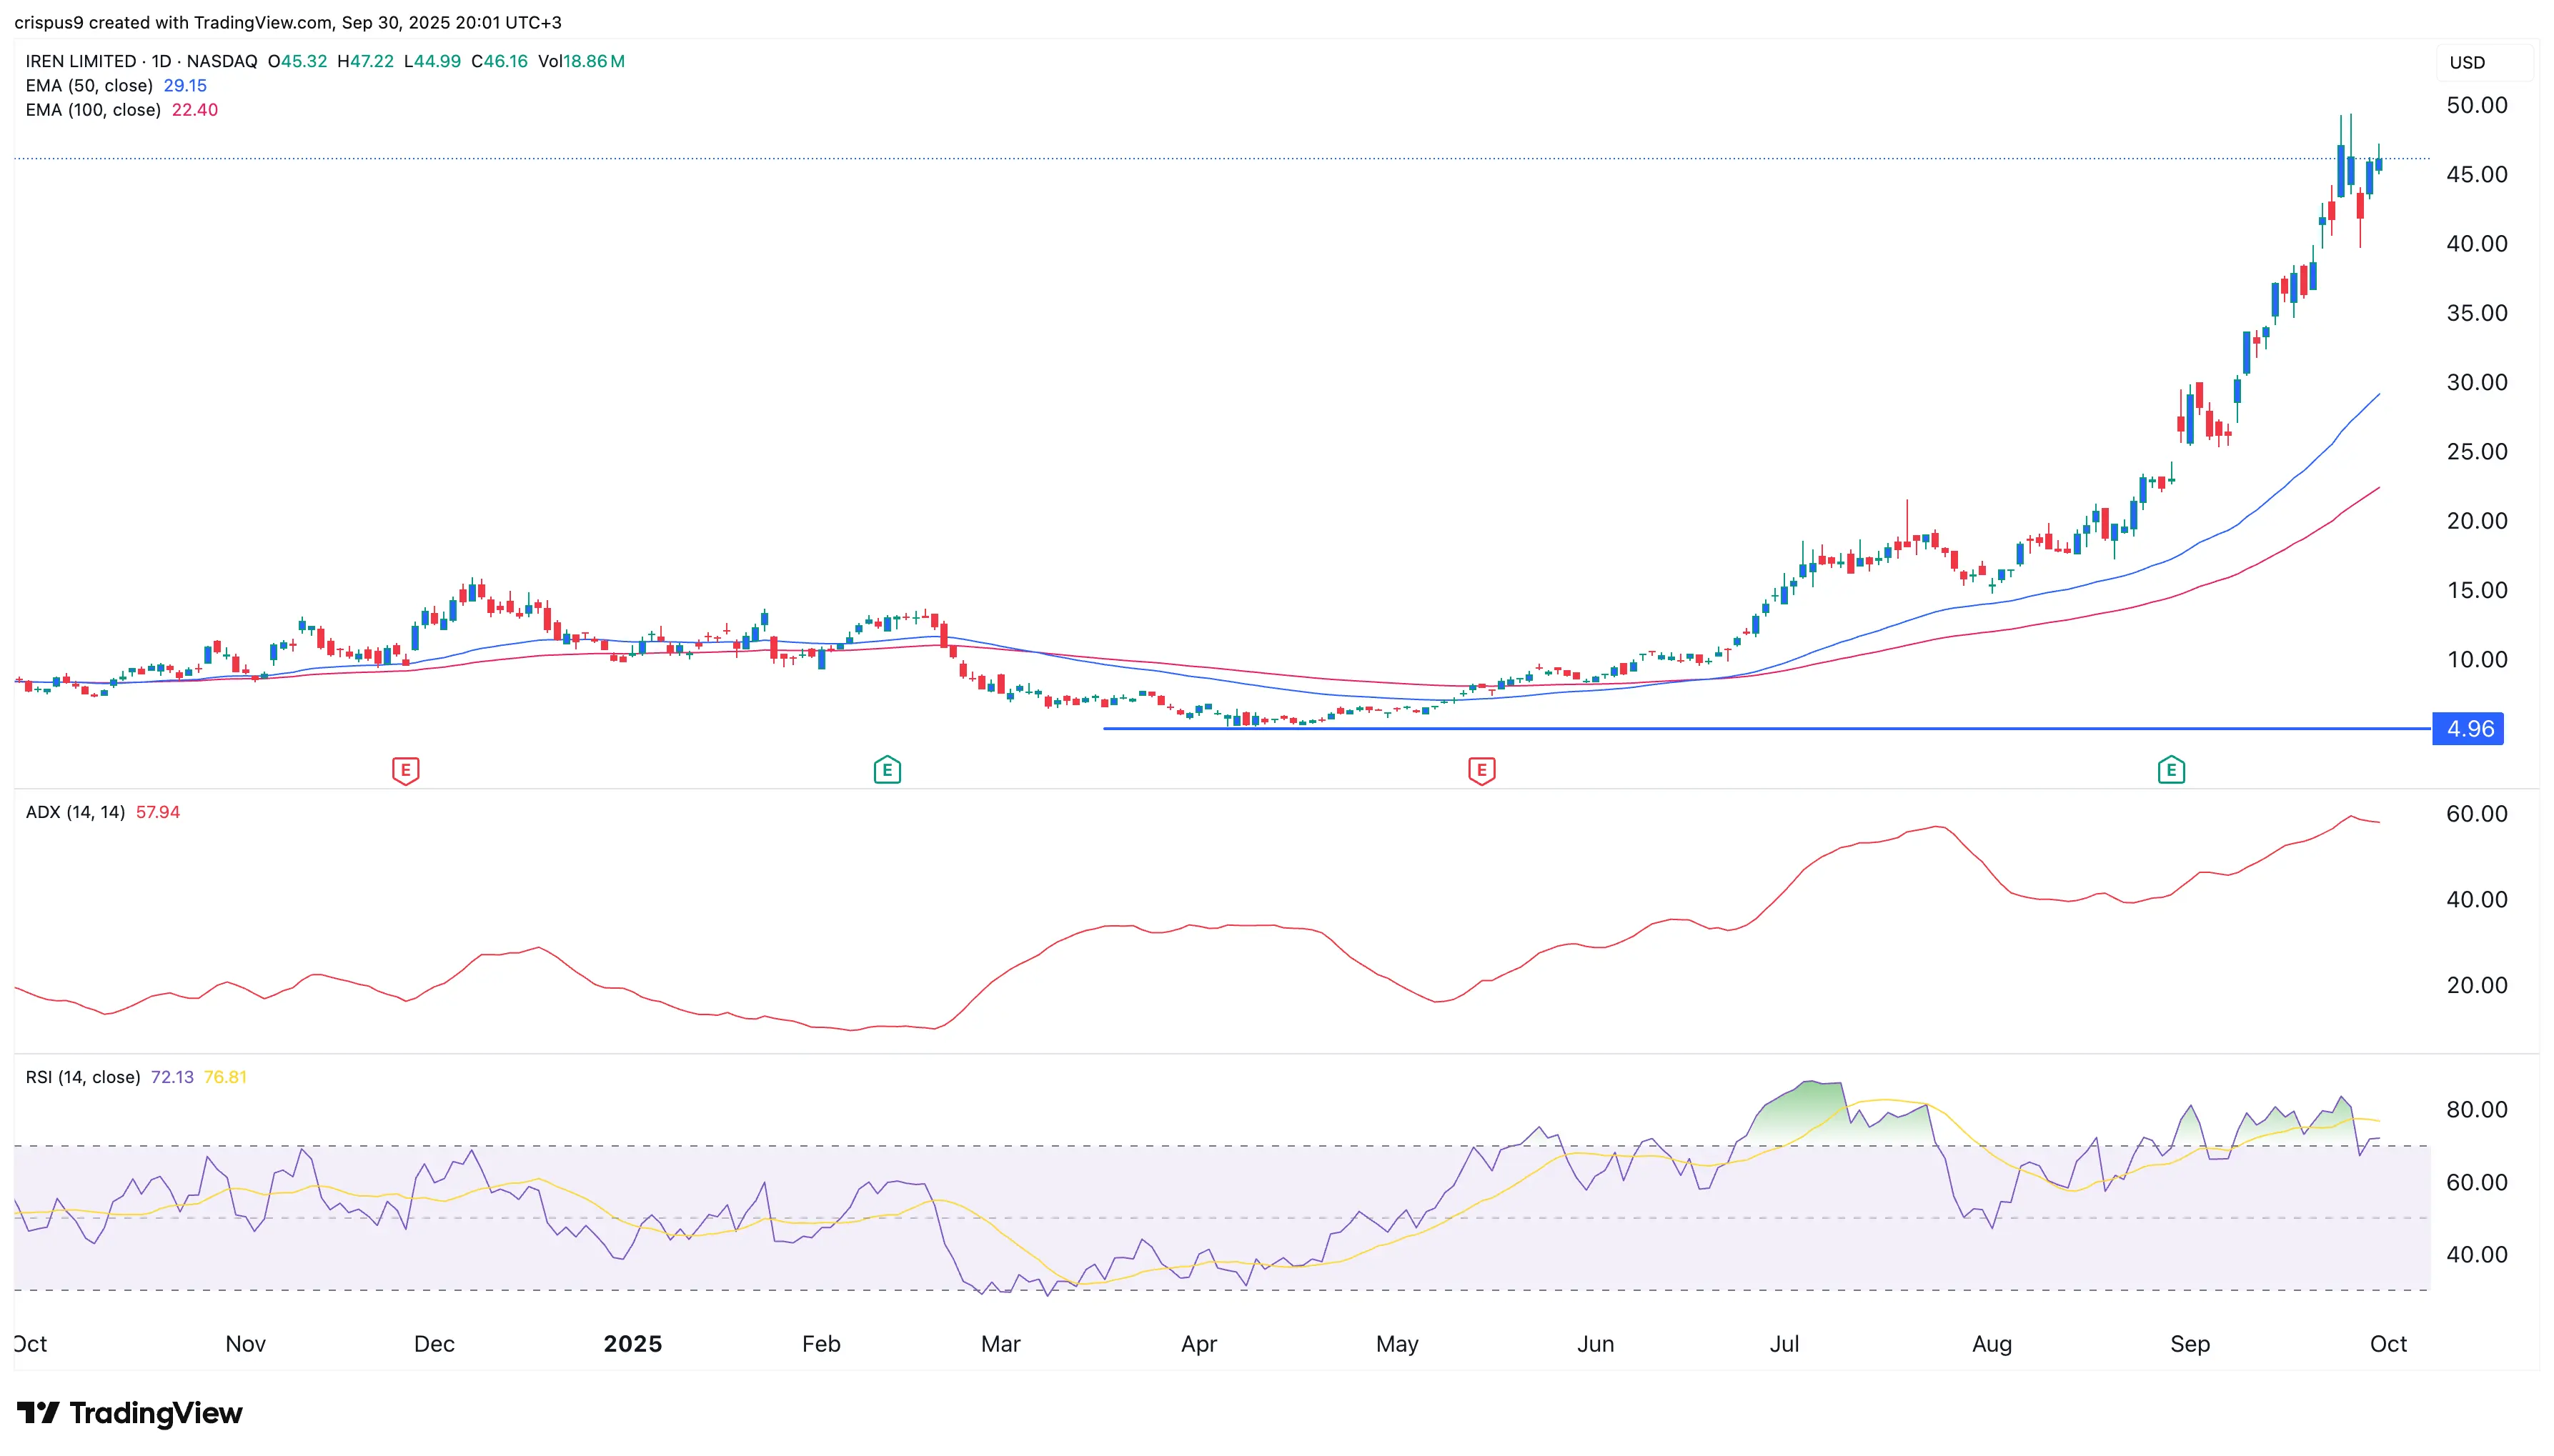Click the EMA 50 value 29.15
Viewport: 2554px width, 1456px height.
(185, 86)
